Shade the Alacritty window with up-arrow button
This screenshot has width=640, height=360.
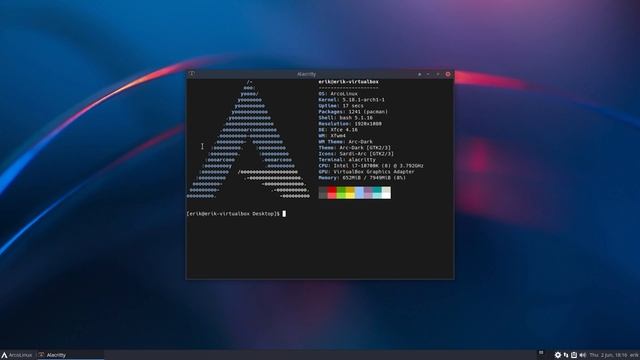[x=419, y=74]
